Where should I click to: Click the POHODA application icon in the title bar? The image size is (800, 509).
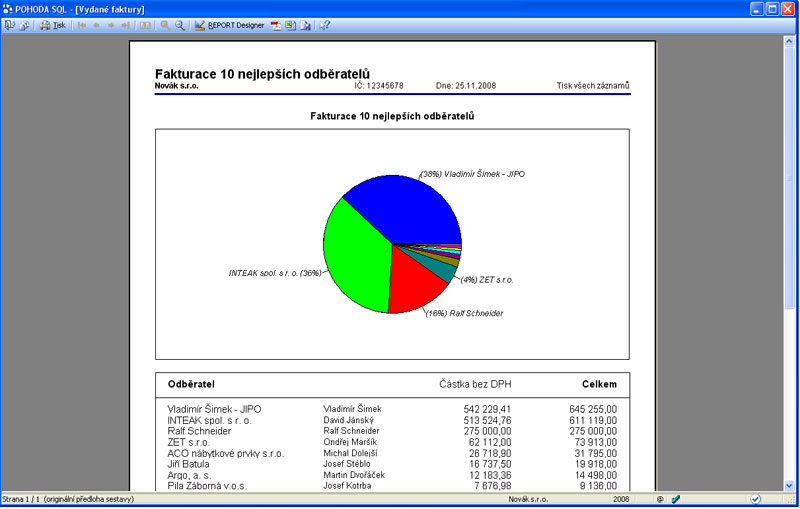coord(8,9)
